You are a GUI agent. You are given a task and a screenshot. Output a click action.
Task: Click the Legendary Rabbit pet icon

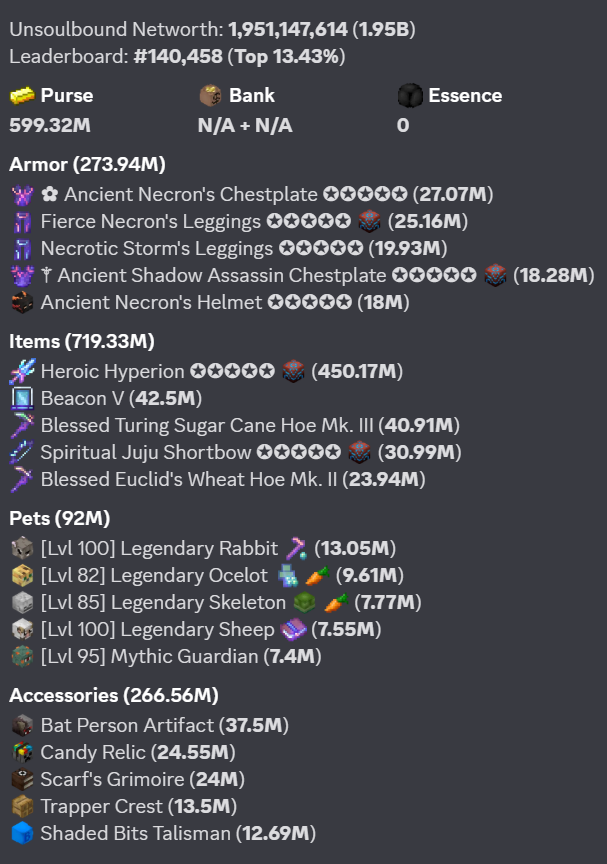[22, 548]
